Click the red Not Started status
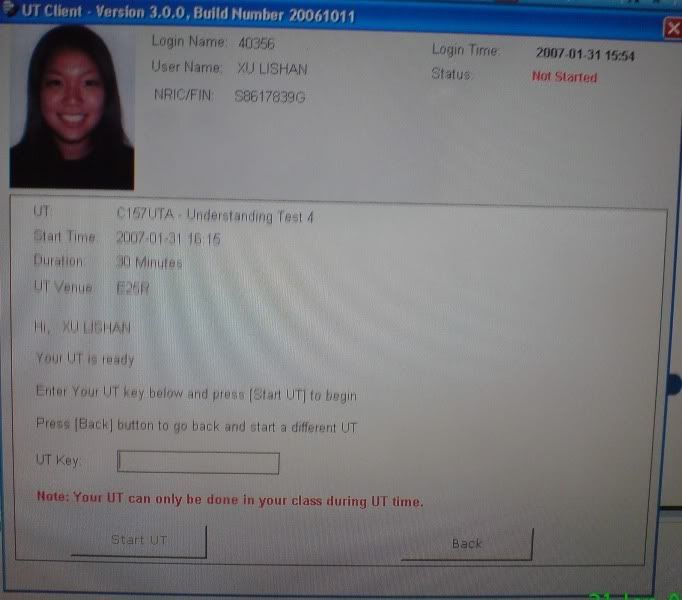 coord(565,77)
